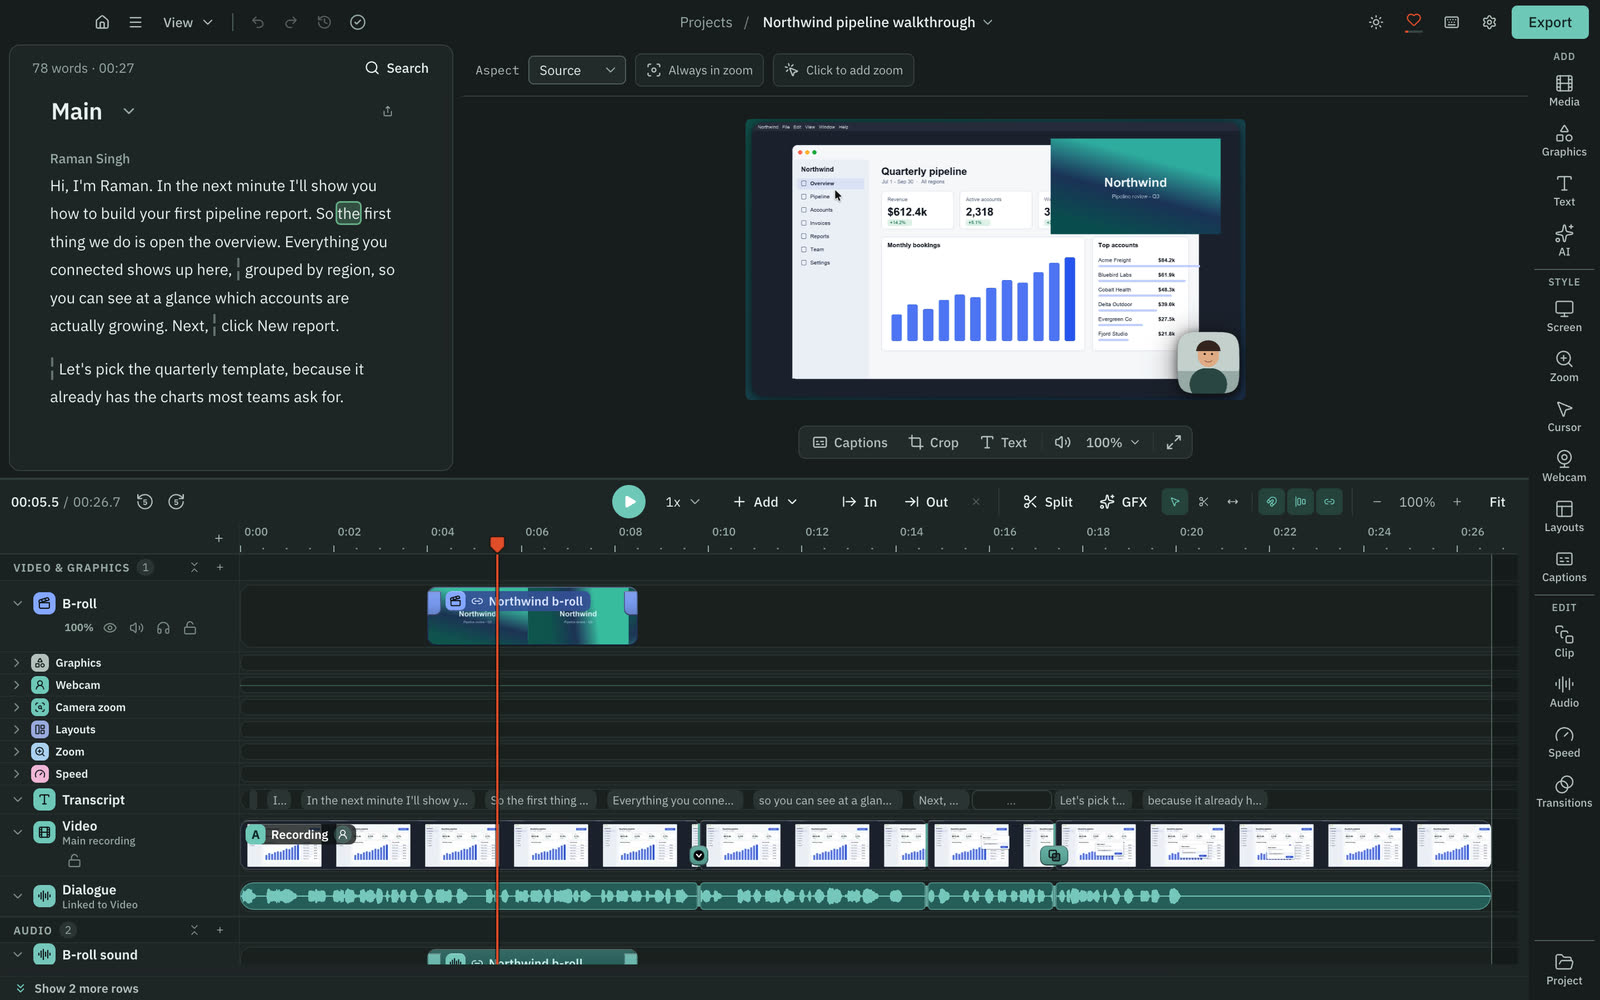Open the View menu

188,22
